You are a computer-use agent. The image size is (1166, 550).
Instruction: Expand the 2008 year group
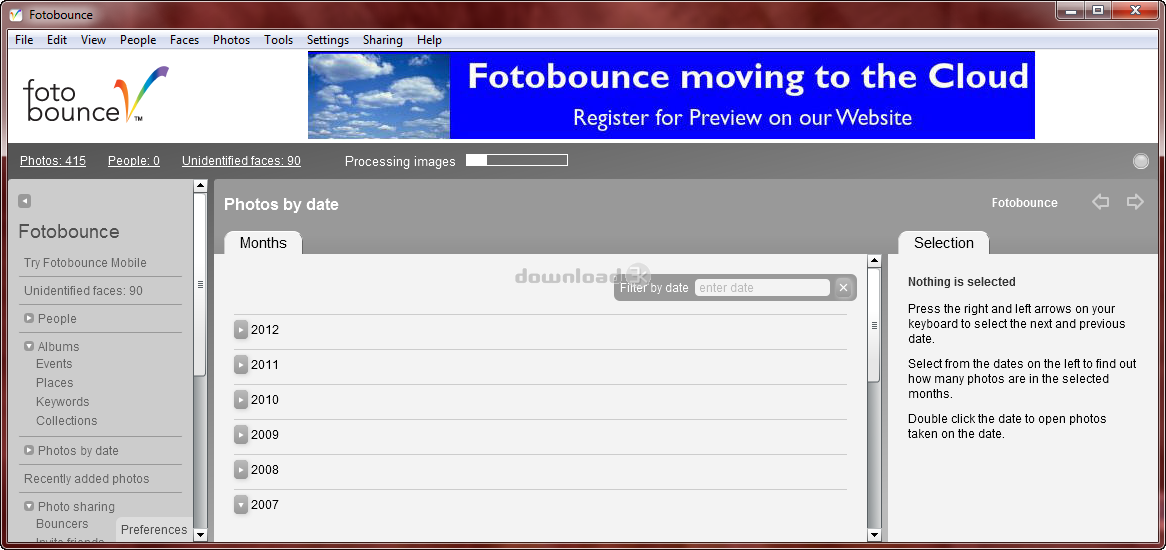pos(241,469)
